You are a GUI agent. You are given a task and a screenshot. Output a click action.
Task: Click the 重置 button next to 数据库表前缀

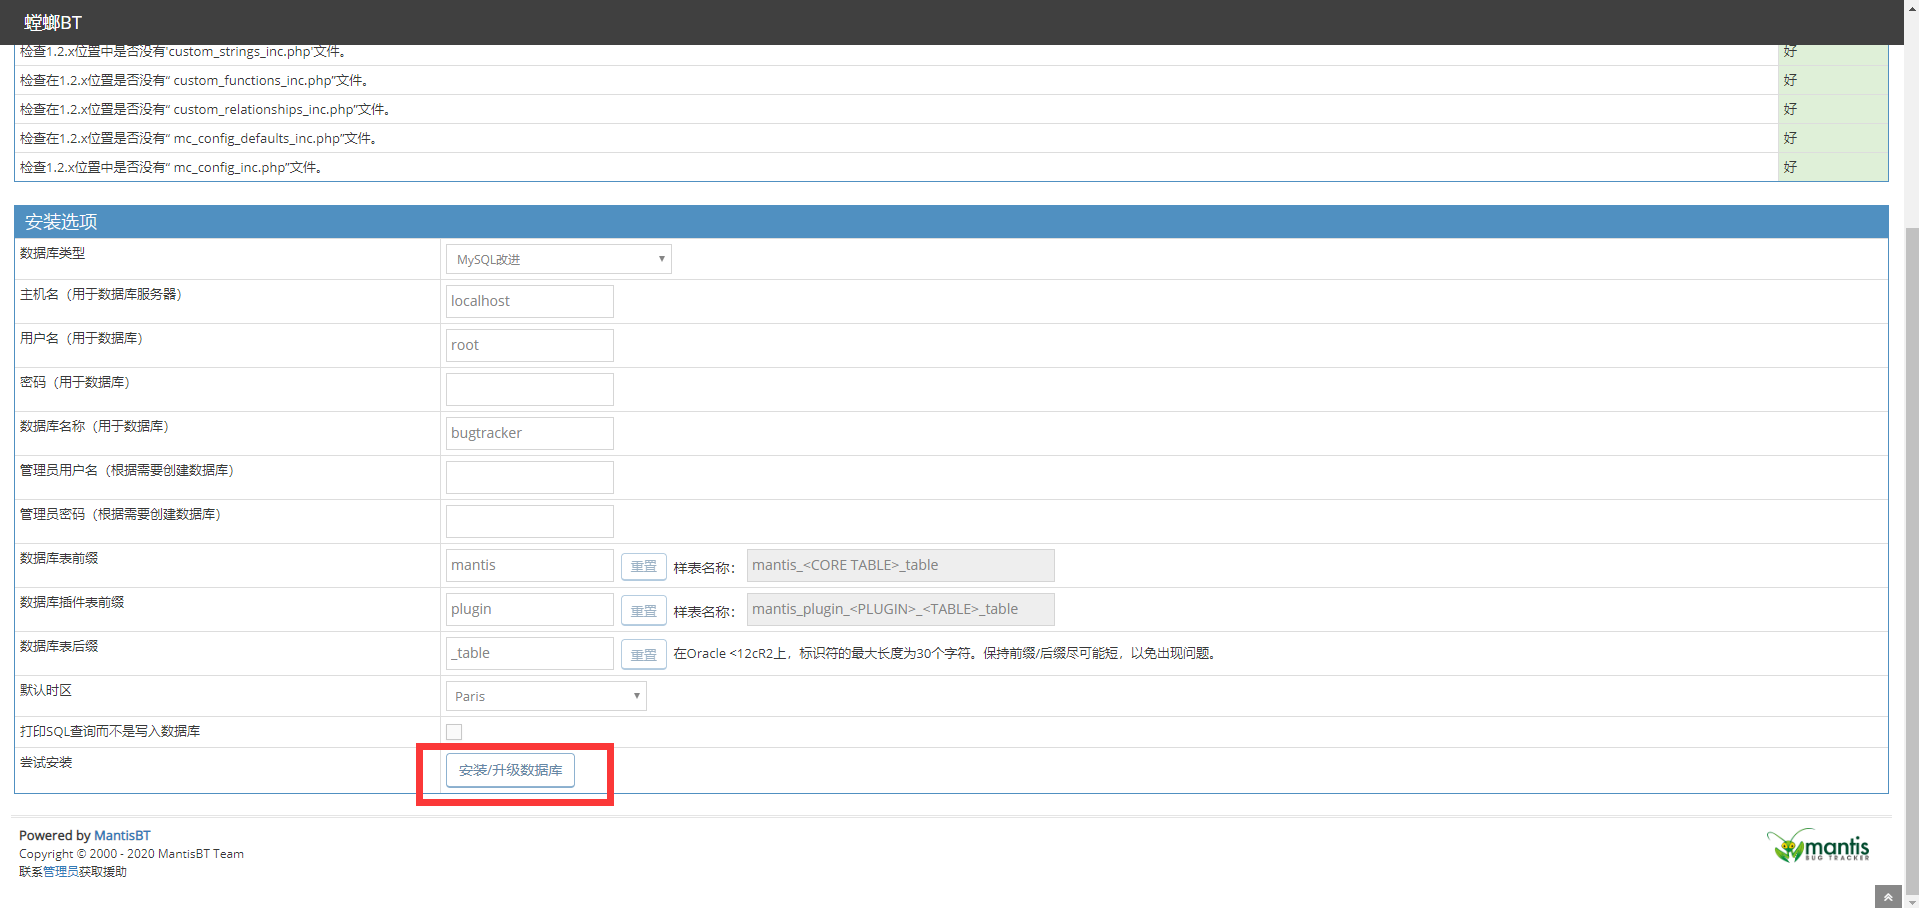coord(643,566)
